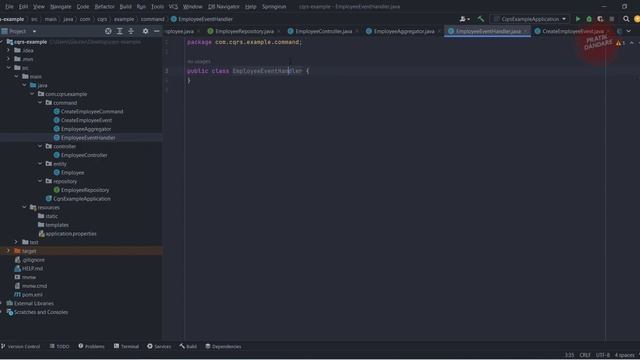Open the VCS menu
The width and height of the screenshot is (640, 360).
click(x=173, y=7)
